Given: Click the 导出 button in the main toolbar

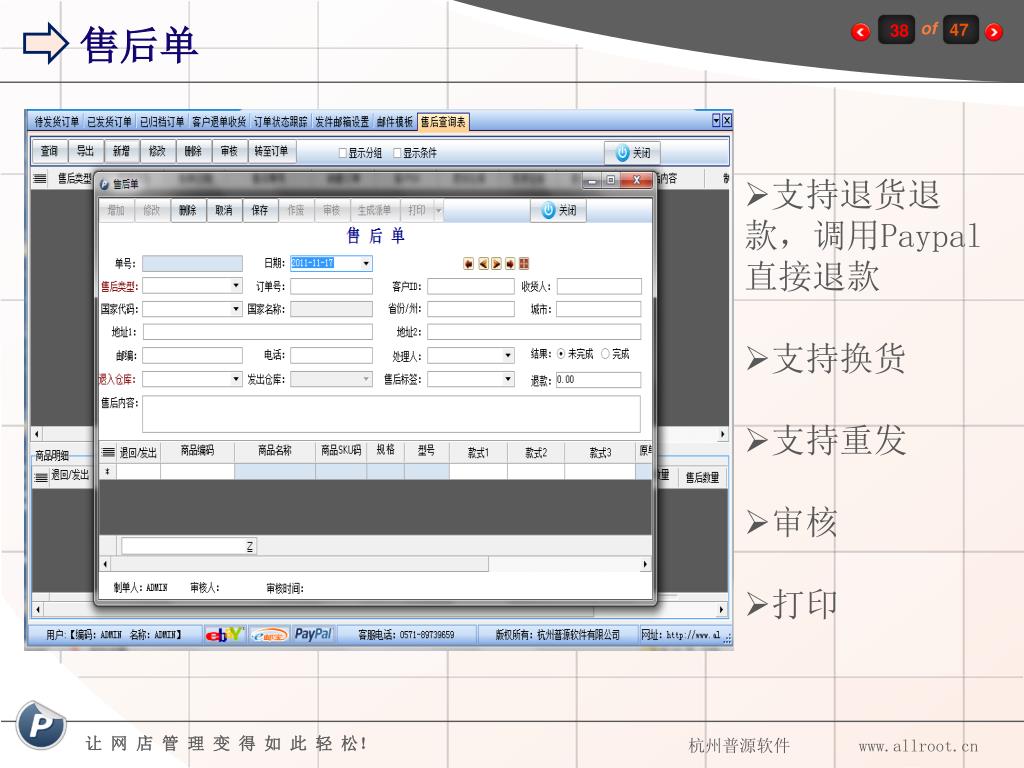Looking at the screenshot, I should coord(86,152).
